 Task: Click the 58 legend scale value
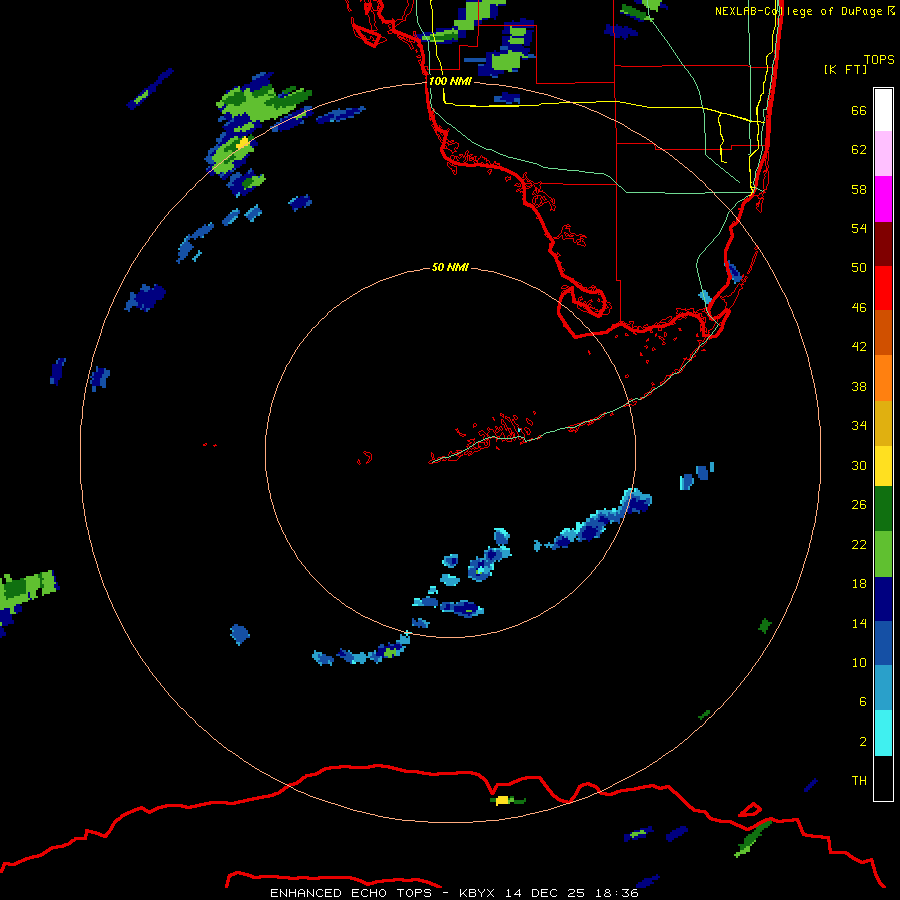click(x=859, y=189)
